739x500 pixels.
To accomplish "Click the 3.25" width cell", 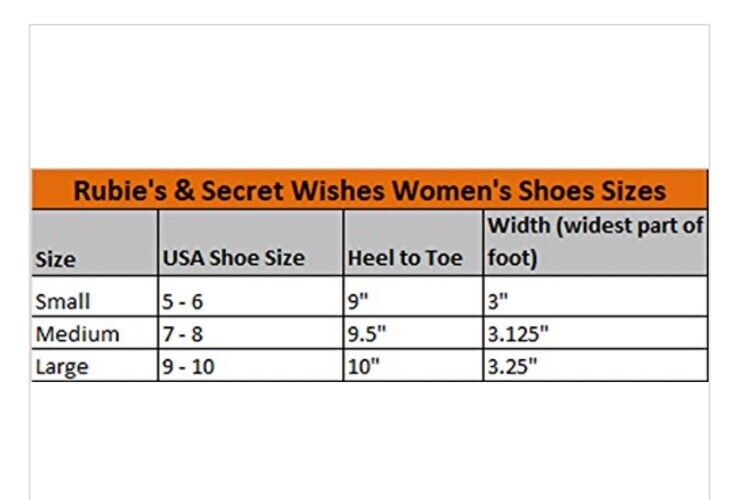I will 596,365.
